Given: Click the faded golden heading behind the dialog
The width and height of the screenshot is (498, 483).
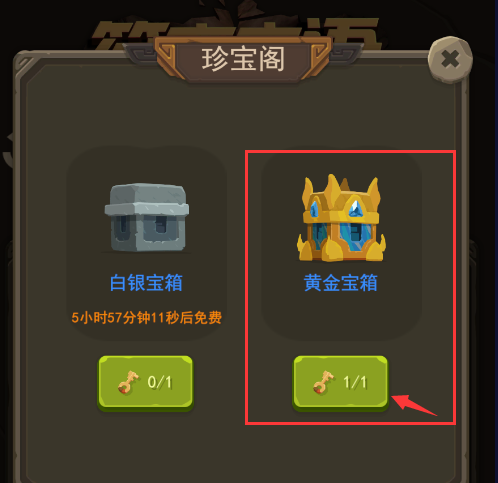Looking at the screenshot, I should (235, 33).
